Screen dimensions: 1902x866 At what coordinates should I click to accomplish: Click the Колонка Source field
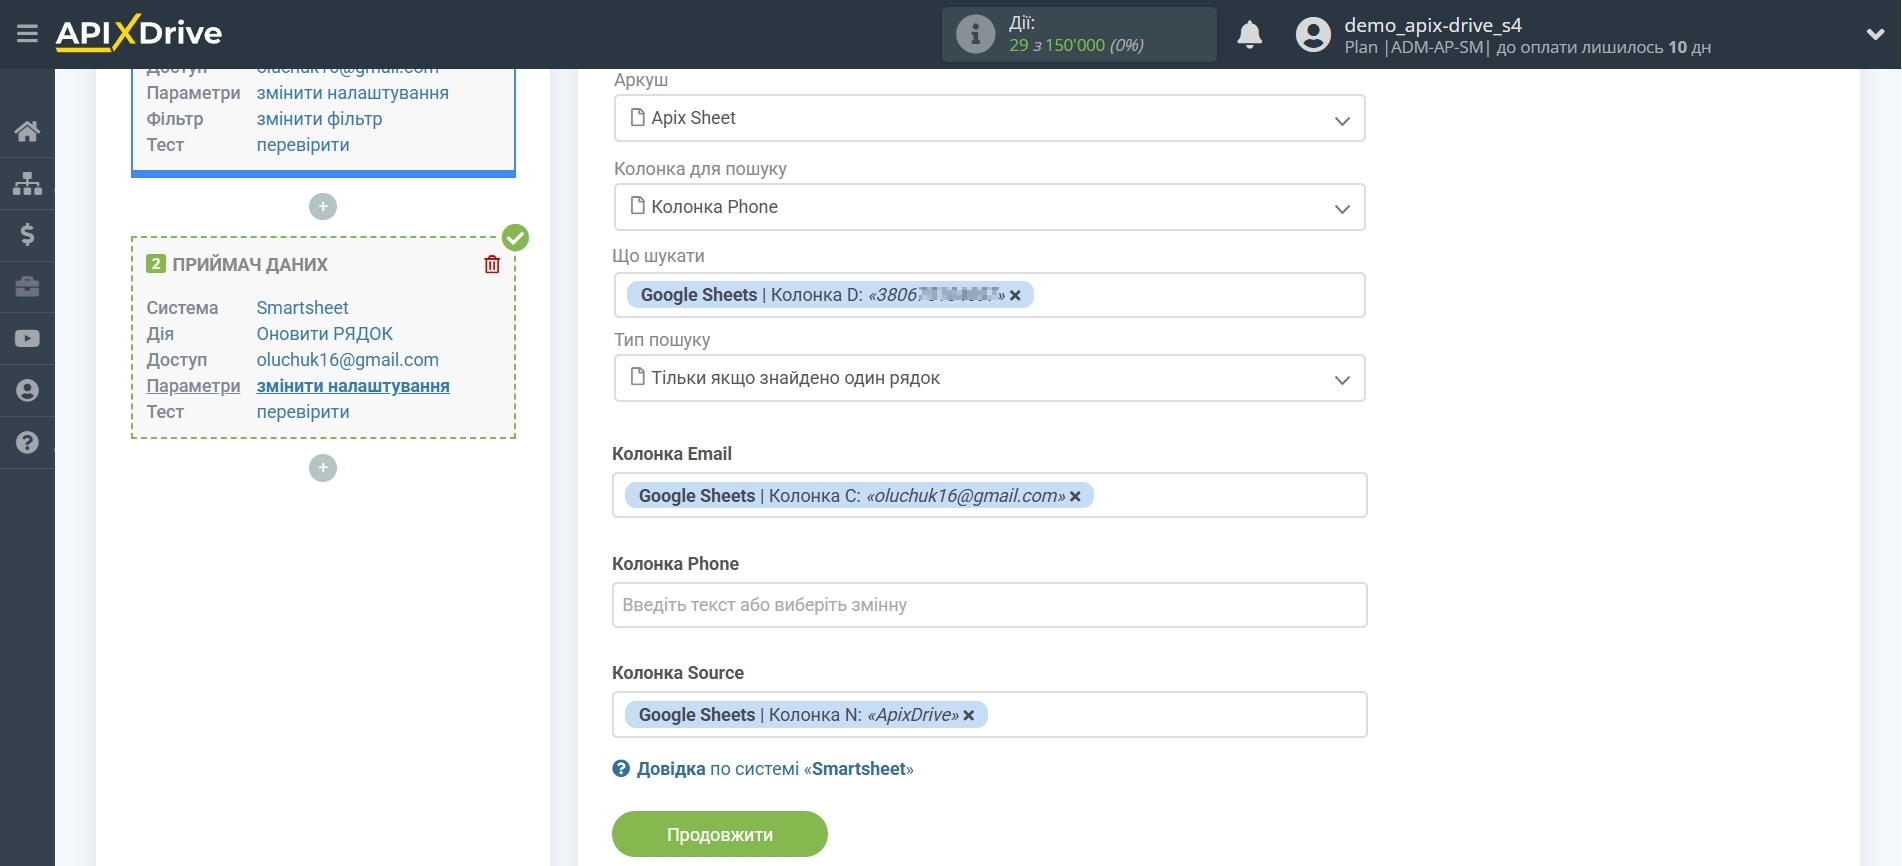[989, 714]
